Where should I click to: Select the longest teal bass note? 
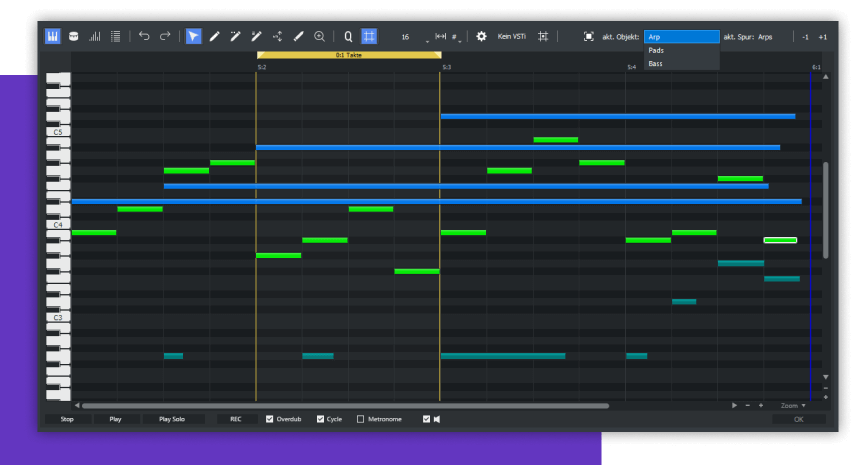coord(503,356)
